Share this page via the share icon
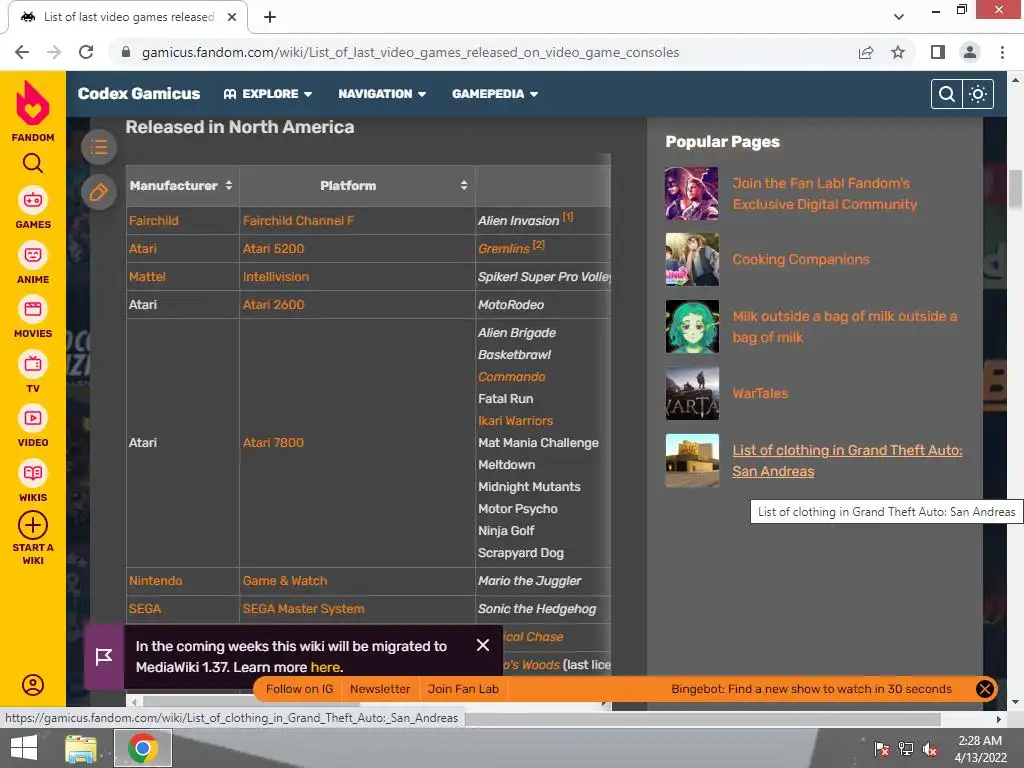The image size is (1024, 768). pos(866,52)
